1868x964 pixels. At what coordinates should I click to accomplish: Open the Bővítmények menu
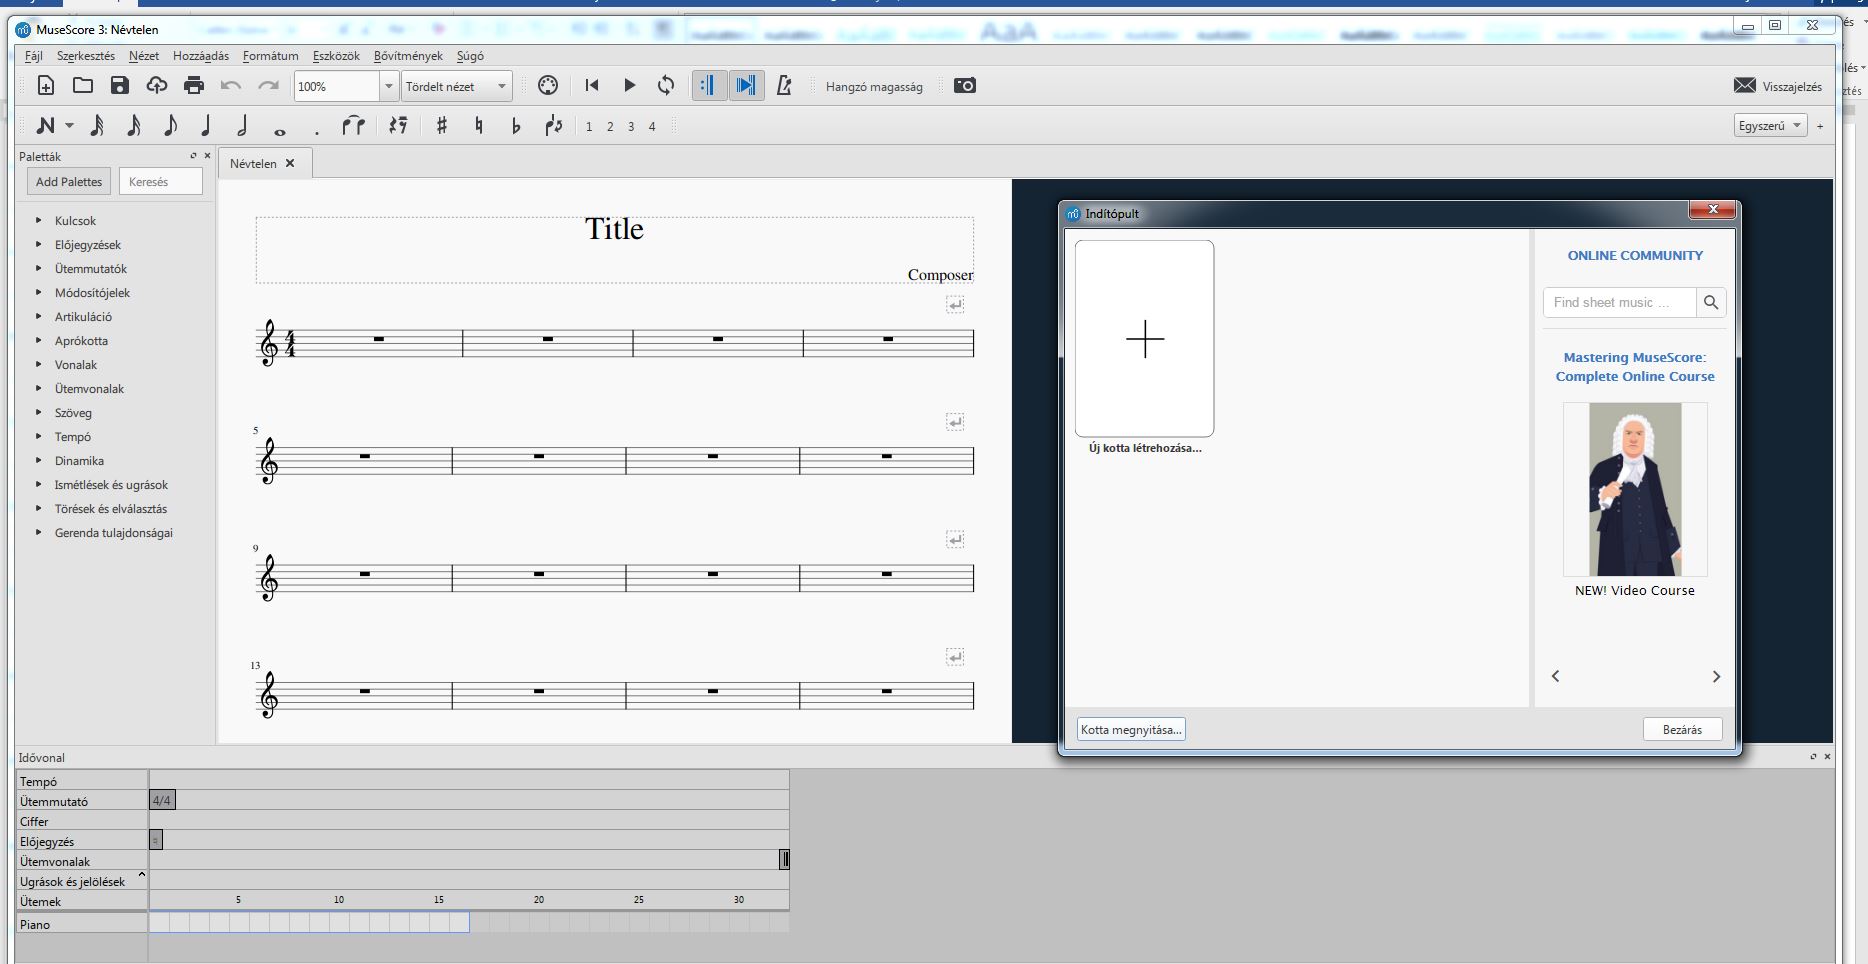(x=408, y=56)
